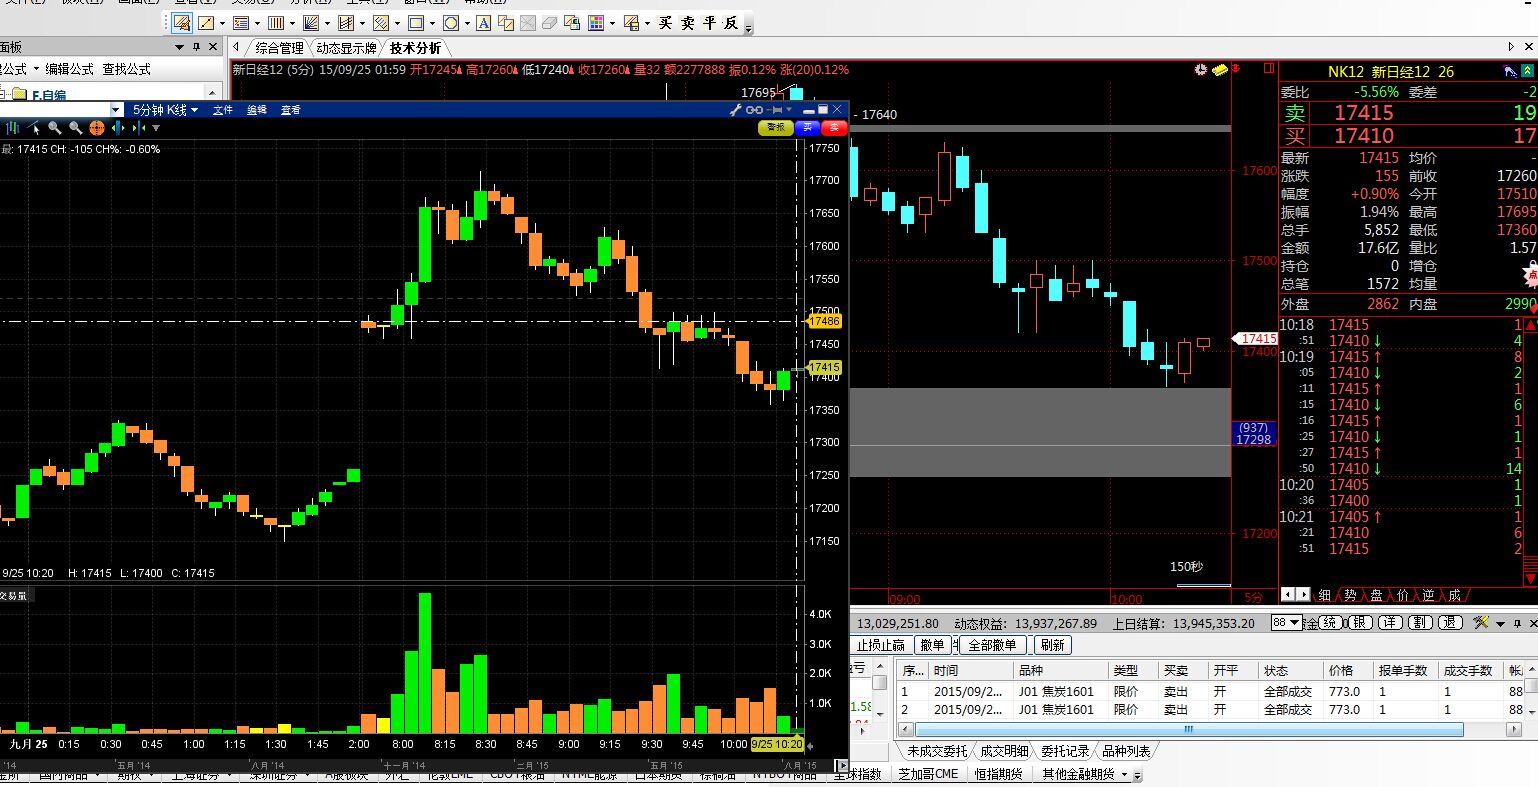Image resolution: width=1538 pixels, height=787 pixels.
Task: Open the 88 account combo box
Action: click(1286, 623)
